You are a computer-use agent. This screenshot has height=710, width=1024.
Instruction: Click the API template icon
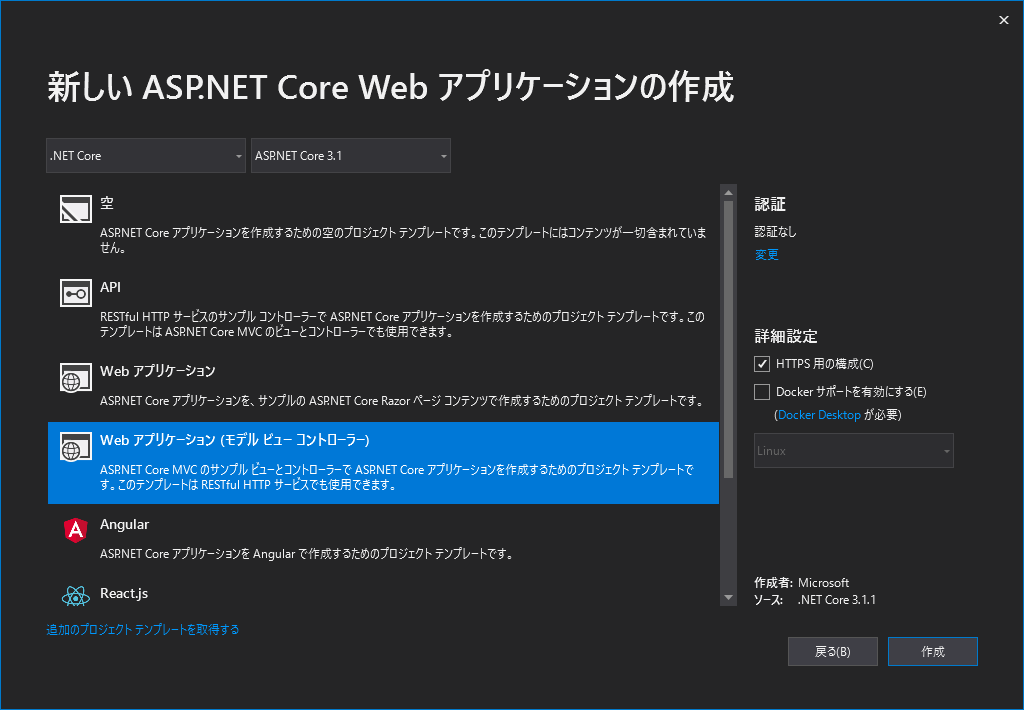[76, 293]
